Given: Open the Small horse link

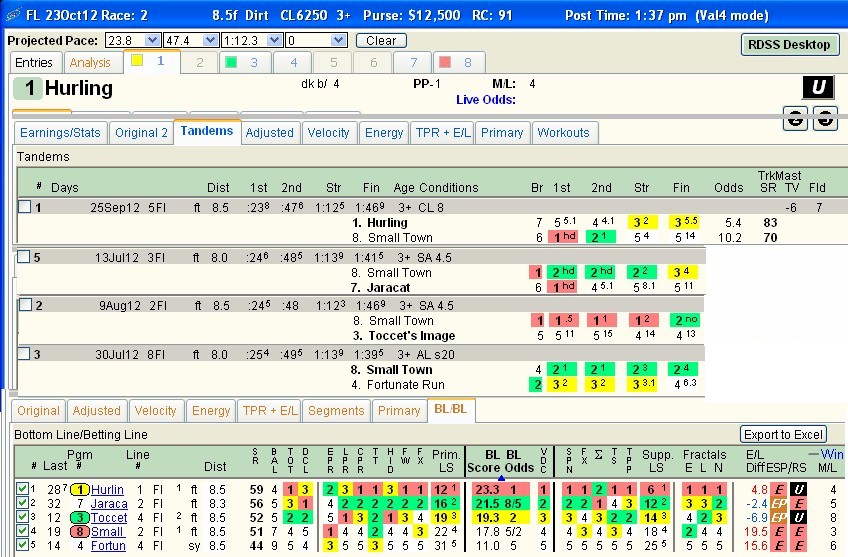Looking at the screenshot, I should coord(107,532).
